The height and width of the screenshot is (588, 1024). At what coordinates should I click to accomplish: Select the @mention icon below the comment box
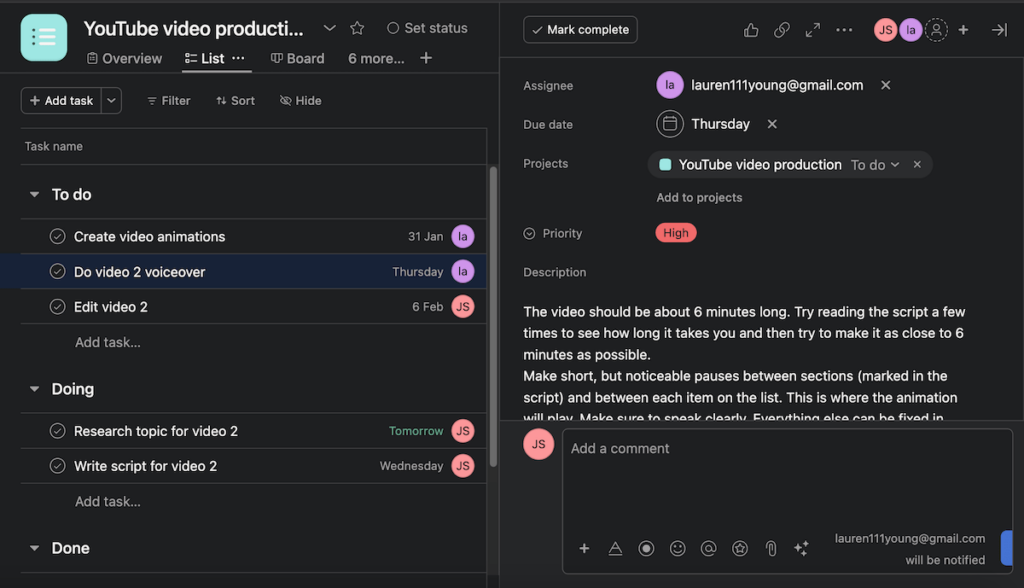(x=708, y=548)
